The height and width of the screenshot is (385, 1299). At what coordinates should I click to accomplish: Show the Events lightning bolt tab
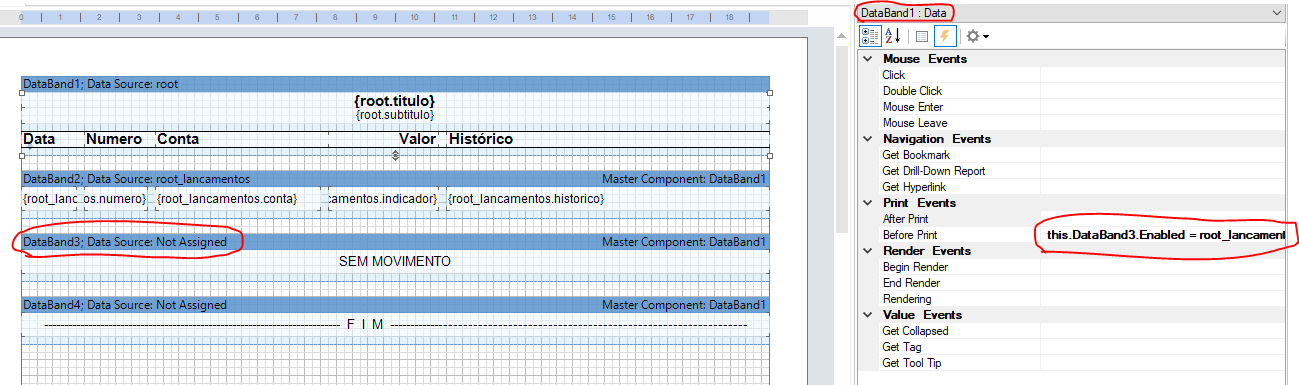tap(945, 36)
